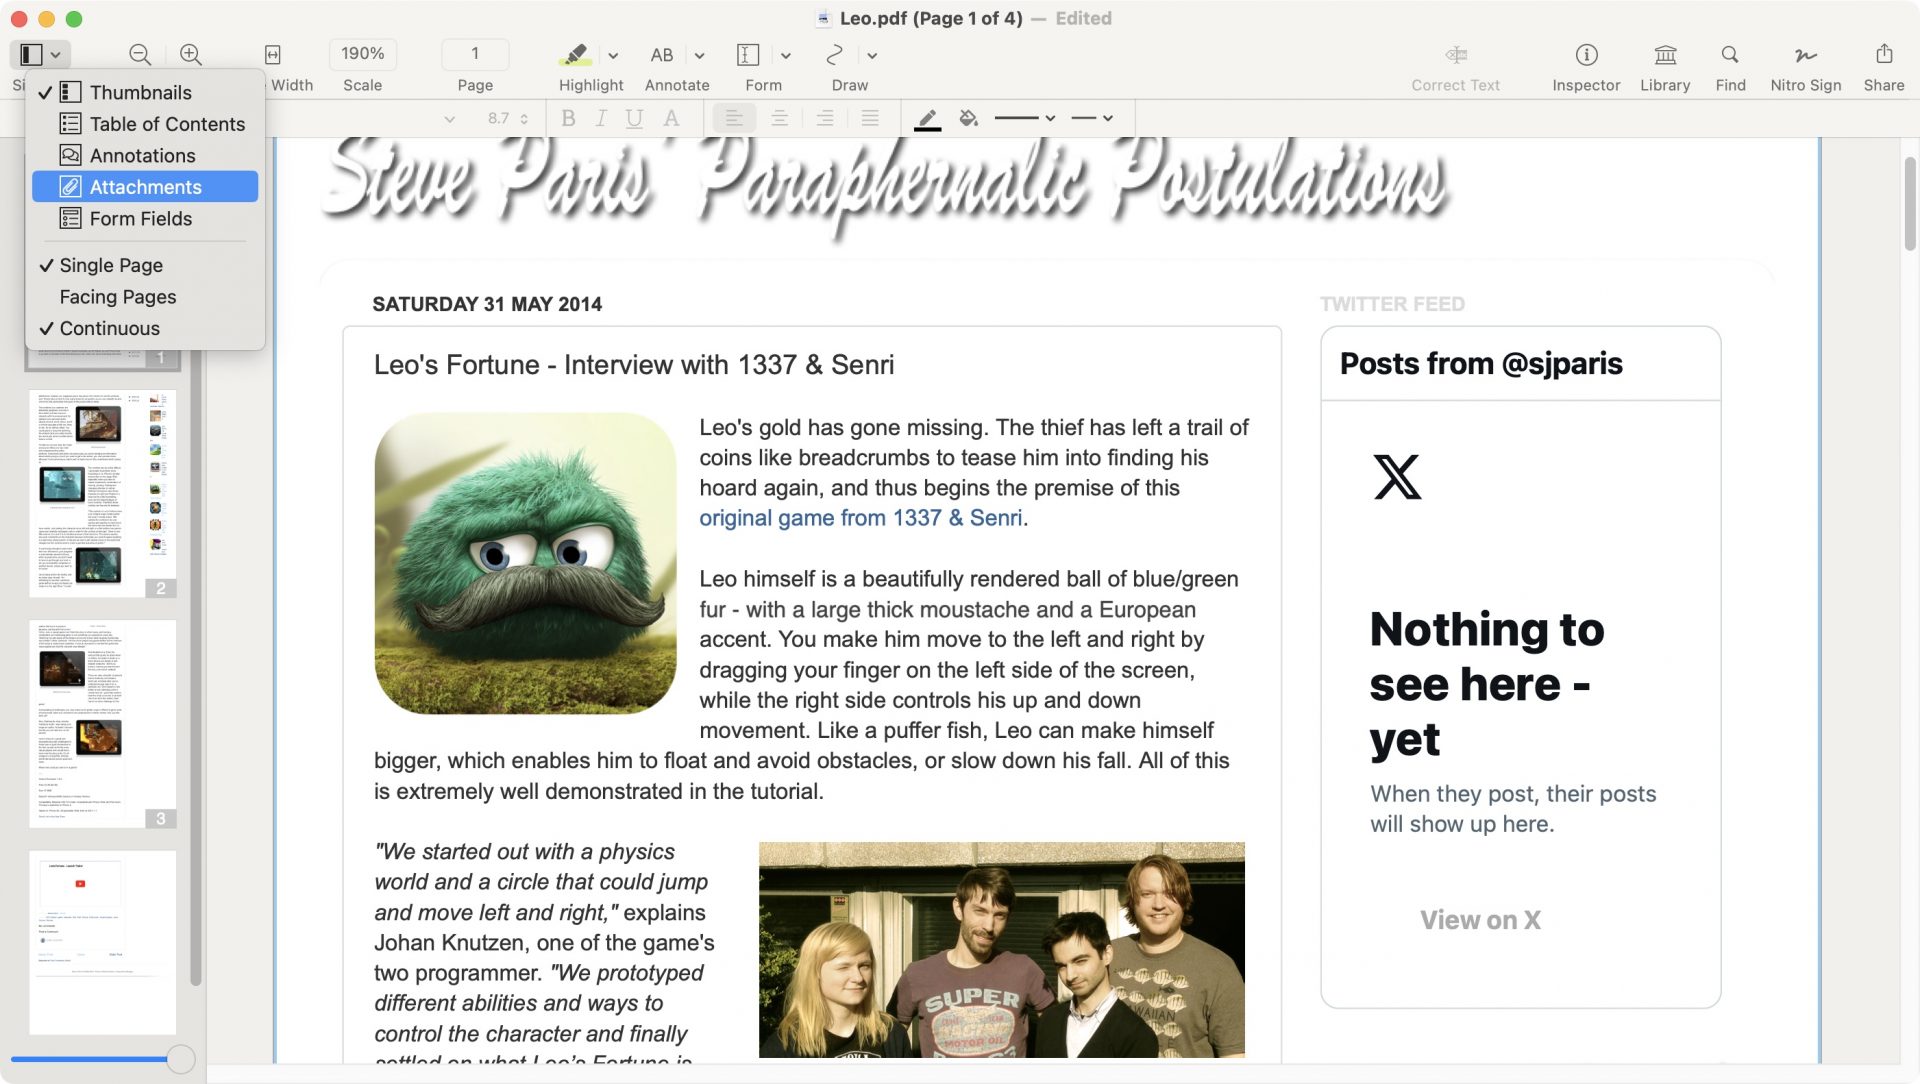Open the Inspector panel
Viewport: 1920px width, 1084px height.
point(1585,55)
